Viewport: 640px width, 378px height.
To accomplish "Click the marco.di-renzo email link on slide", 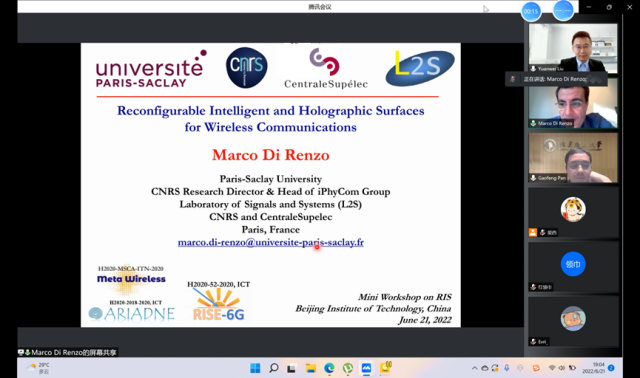I will (x=271, y=242).
